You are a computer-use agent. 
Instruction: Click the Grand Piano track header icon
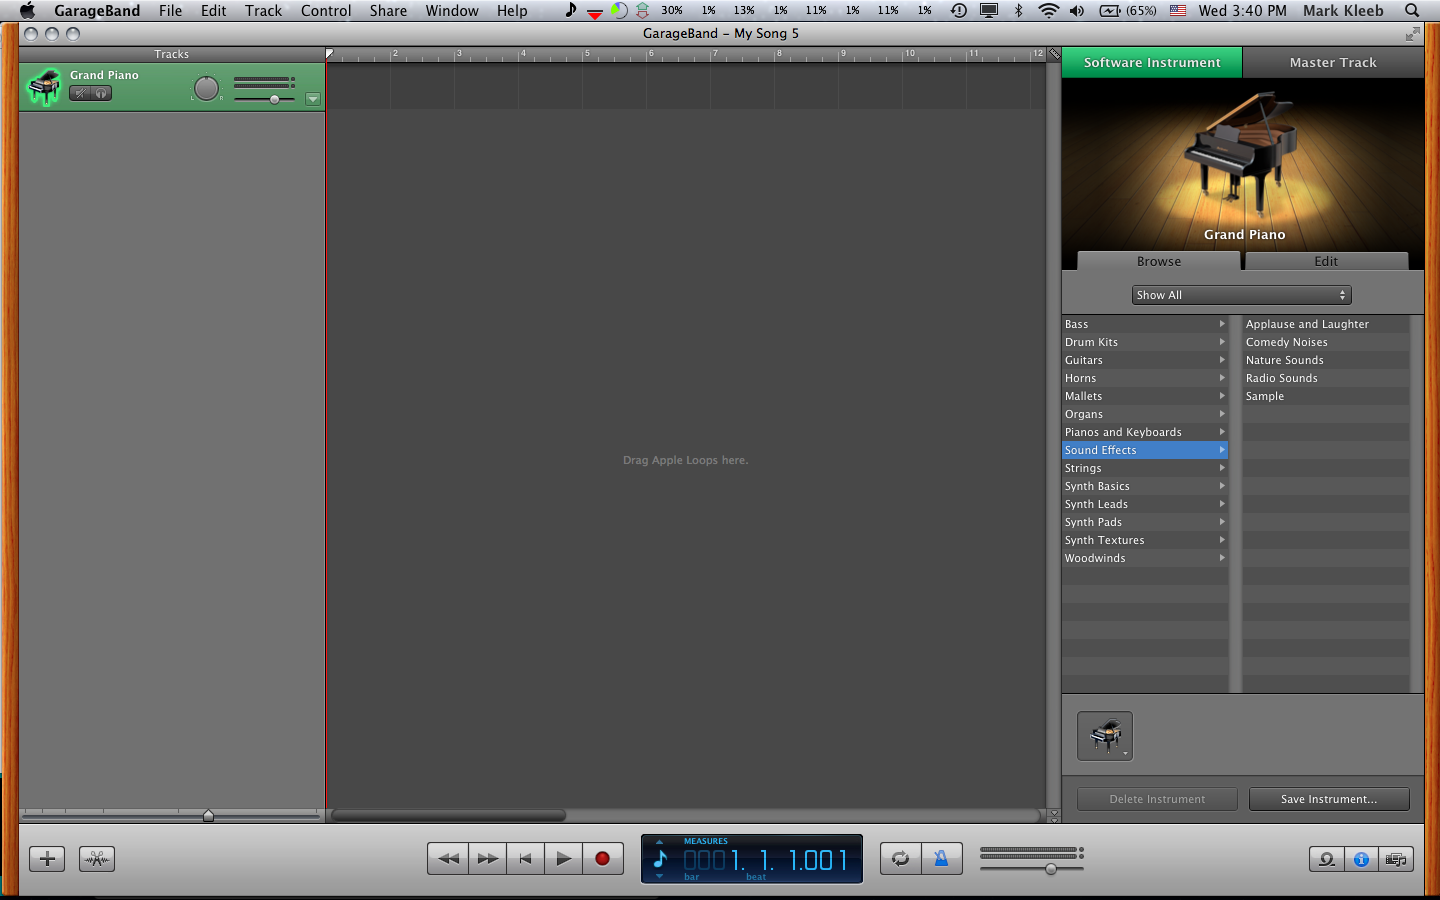(x=44, y=87)
